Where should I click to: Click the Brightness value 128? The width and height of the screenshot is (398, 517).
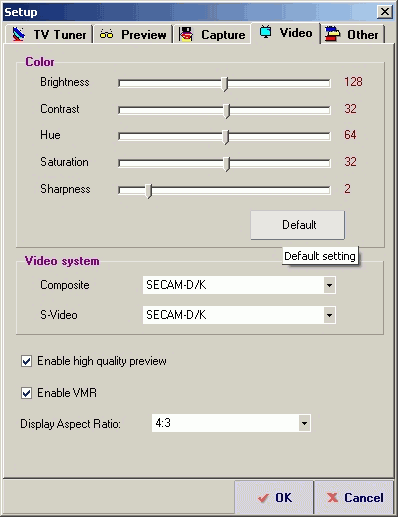pos(353,82)
